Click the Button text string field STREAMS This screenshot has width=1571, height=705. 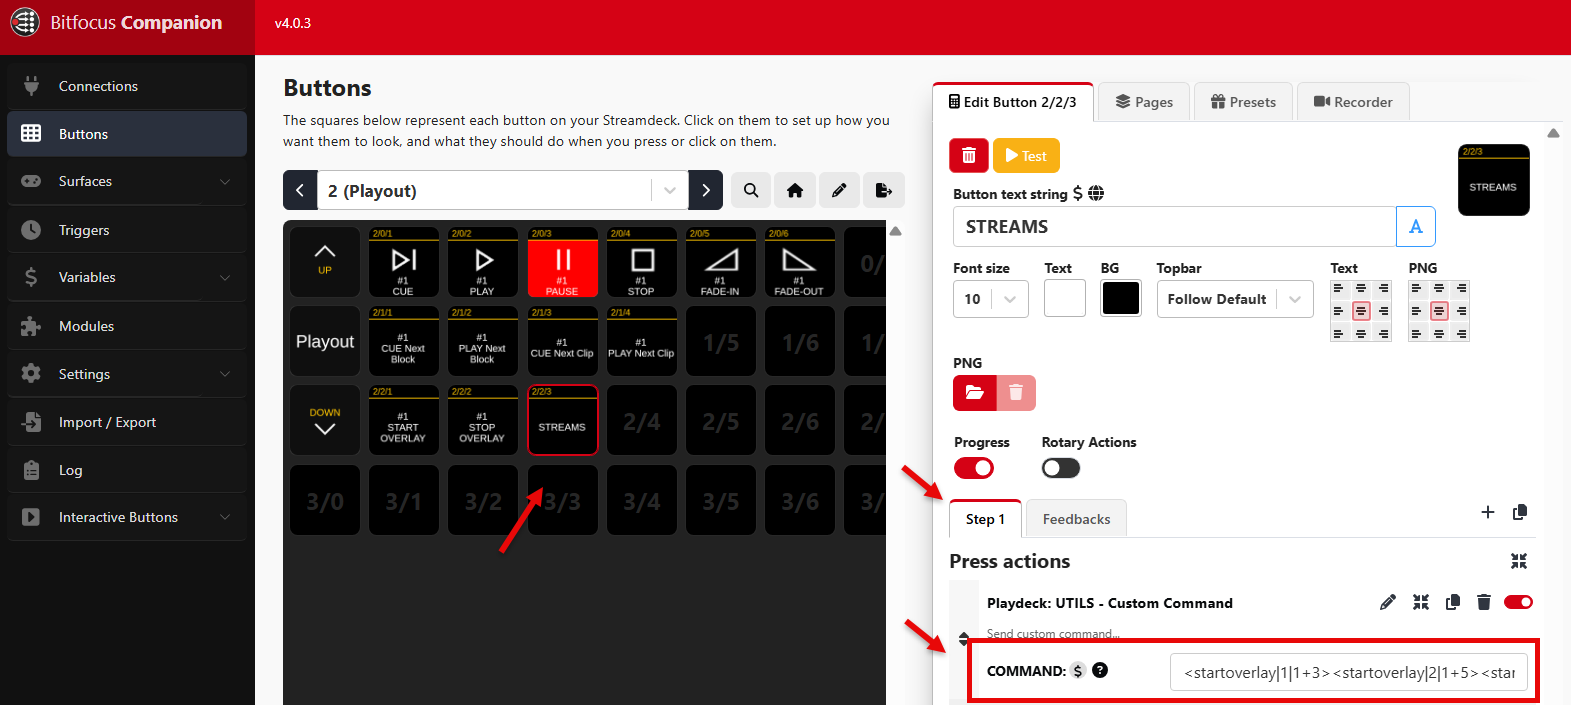[1174, 226]
